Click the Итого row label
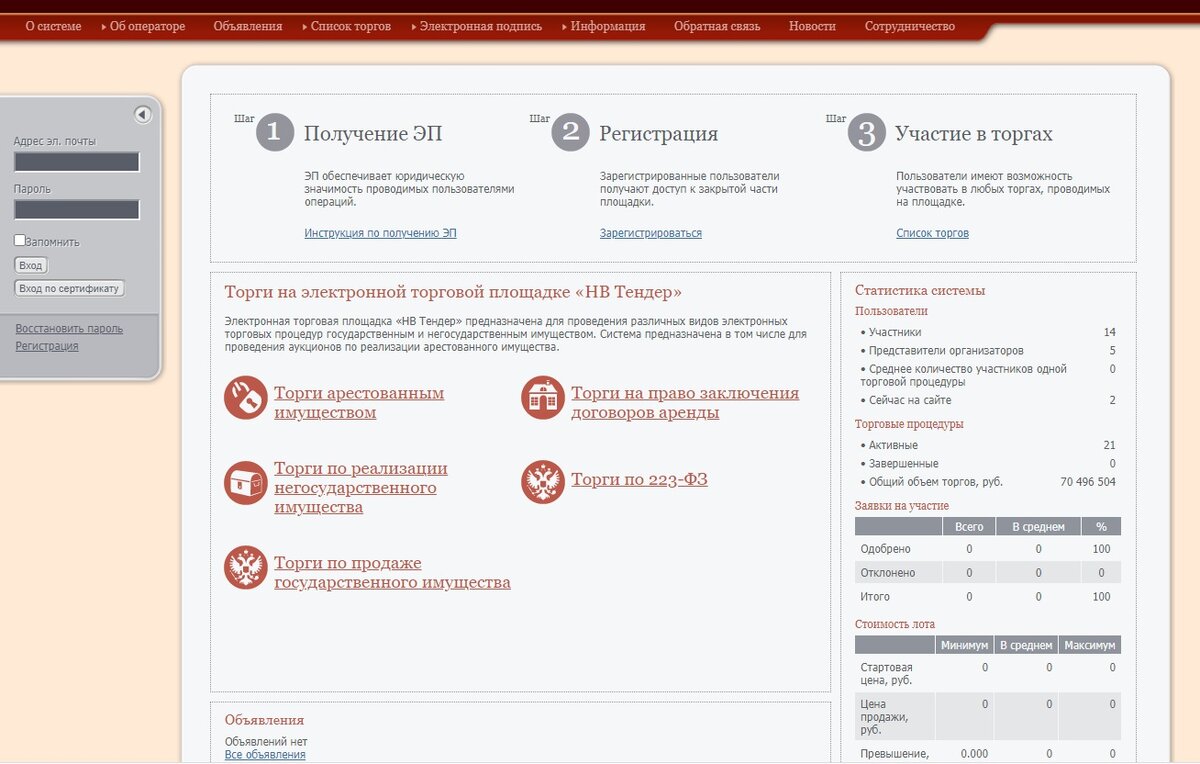 (x=875, y=597)
